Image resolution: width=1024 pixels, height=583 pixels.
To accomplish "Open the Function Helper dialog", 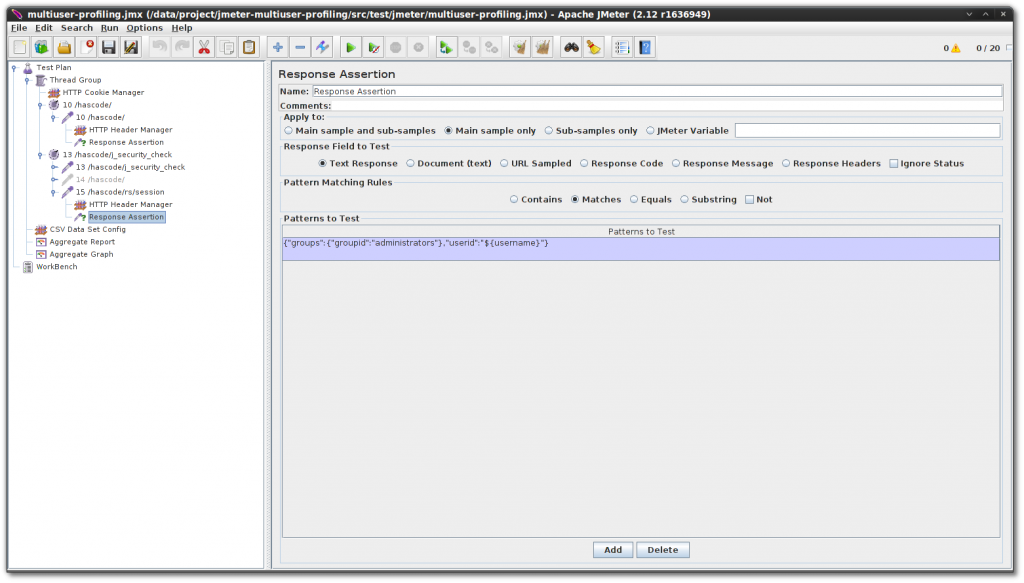I will (622, 46).
